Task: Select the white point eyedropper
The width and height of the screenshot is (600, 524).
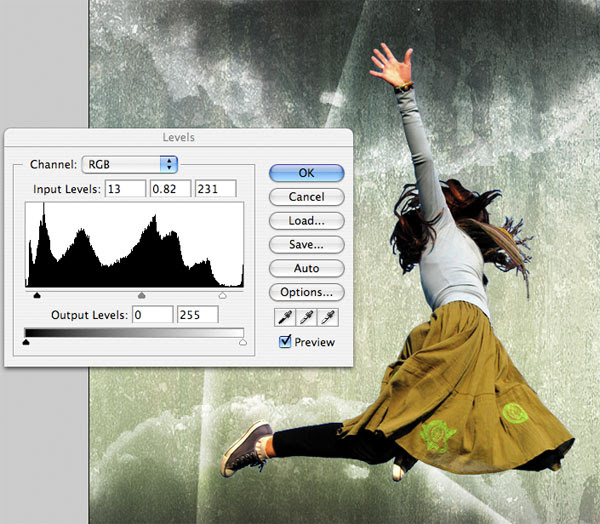Action: click(328, 317)
